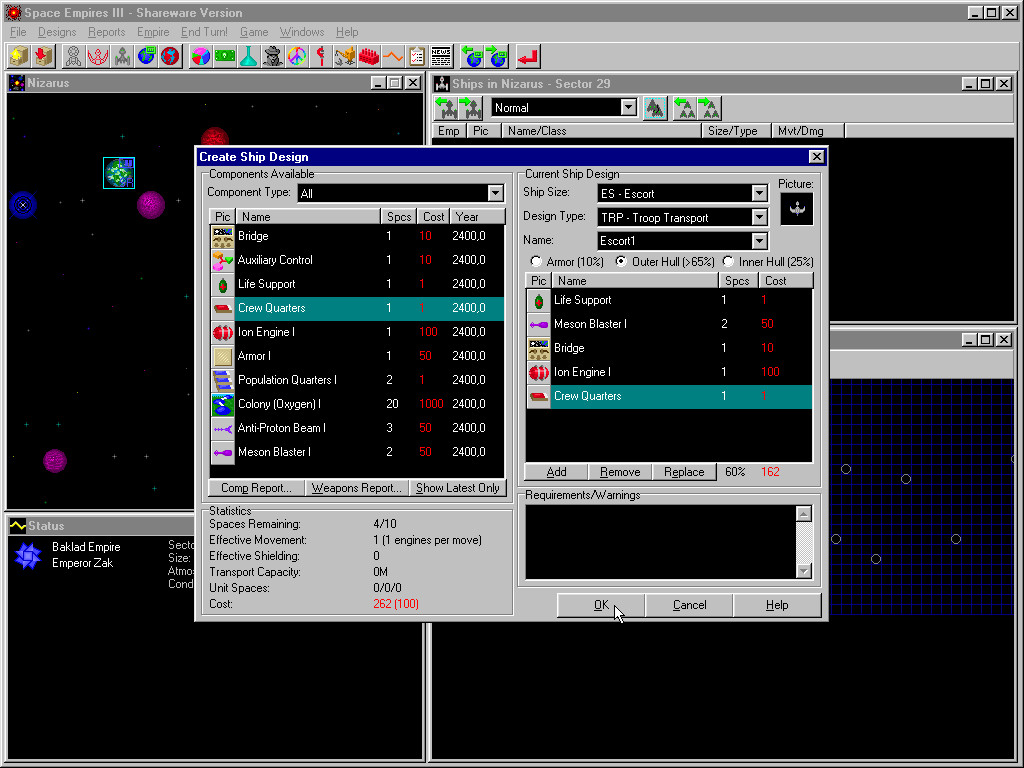
Task: Click the Replace component button
Action: point(684,472)
